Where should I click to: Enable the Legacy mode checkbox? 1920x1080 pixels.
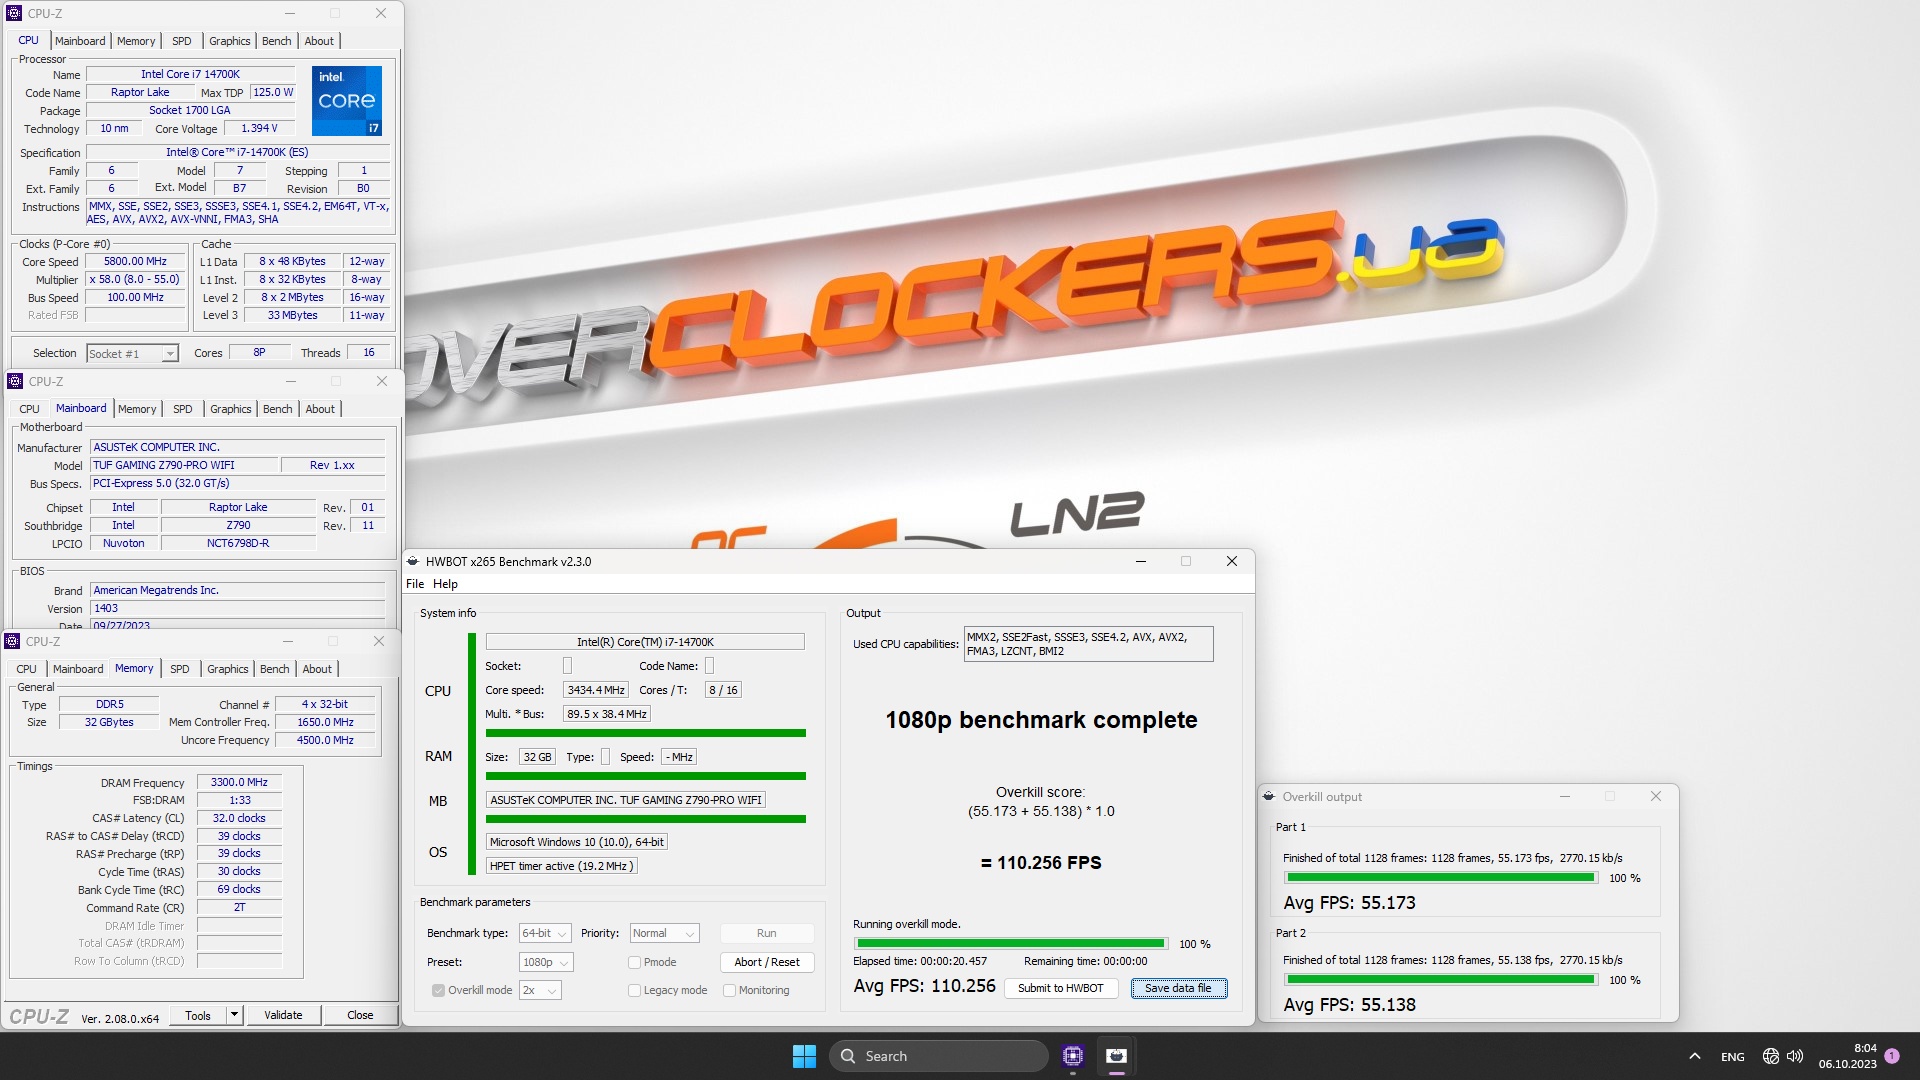pos(634,990)
